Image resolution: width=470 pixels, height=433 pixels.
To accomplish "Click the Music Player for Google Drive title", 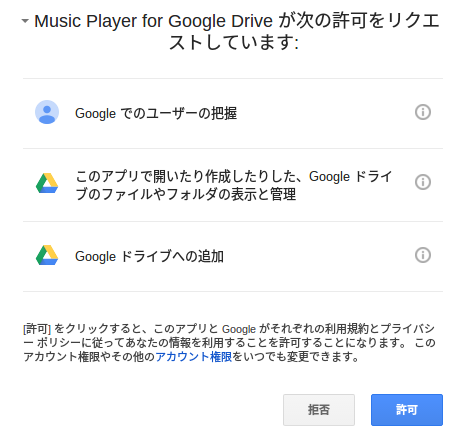I will [x=153, y=21].
